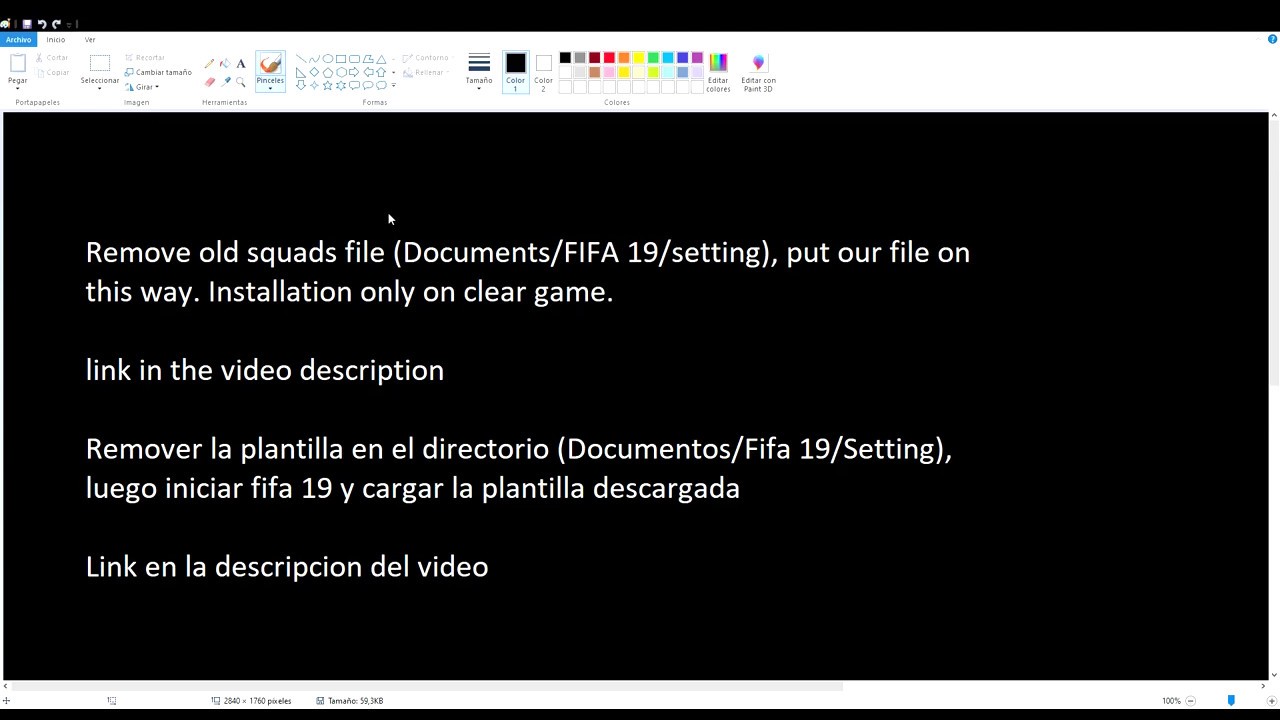Select the Pentagon shape
Image resolution: width=1280 pixels, height=720 pixels.
[x=327, y=72]
